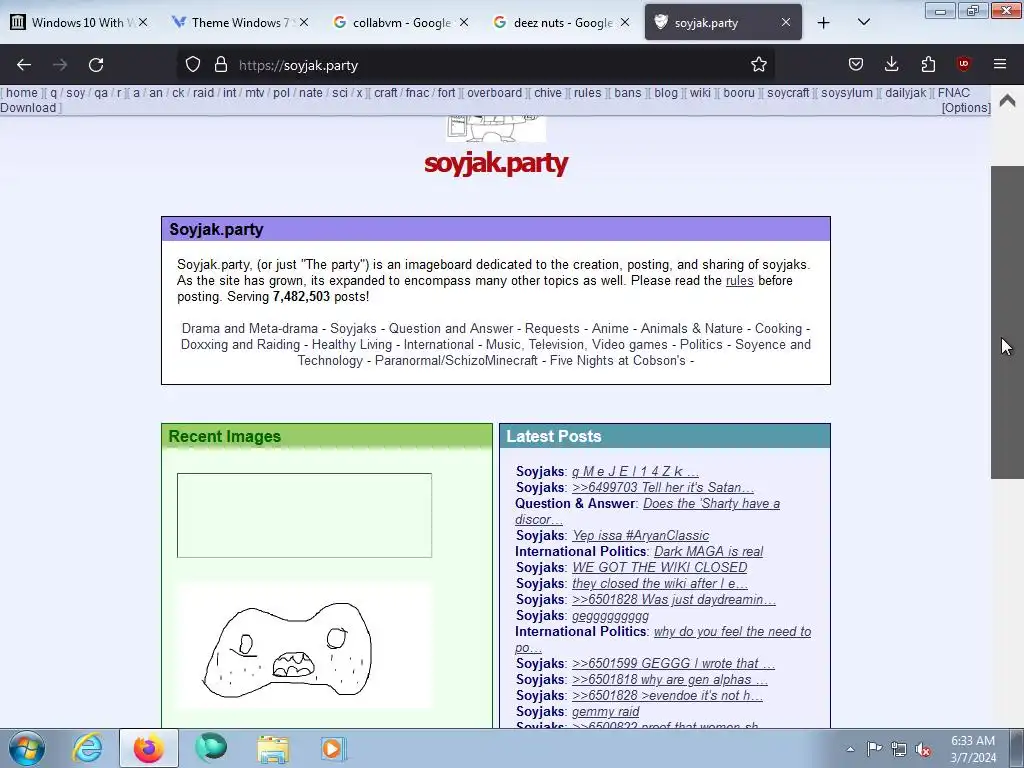Image resolution: width=1024 pixels, height=768 pixels.
Task: Bookmark this page with the star icon
Action: [x=758, y=65]
